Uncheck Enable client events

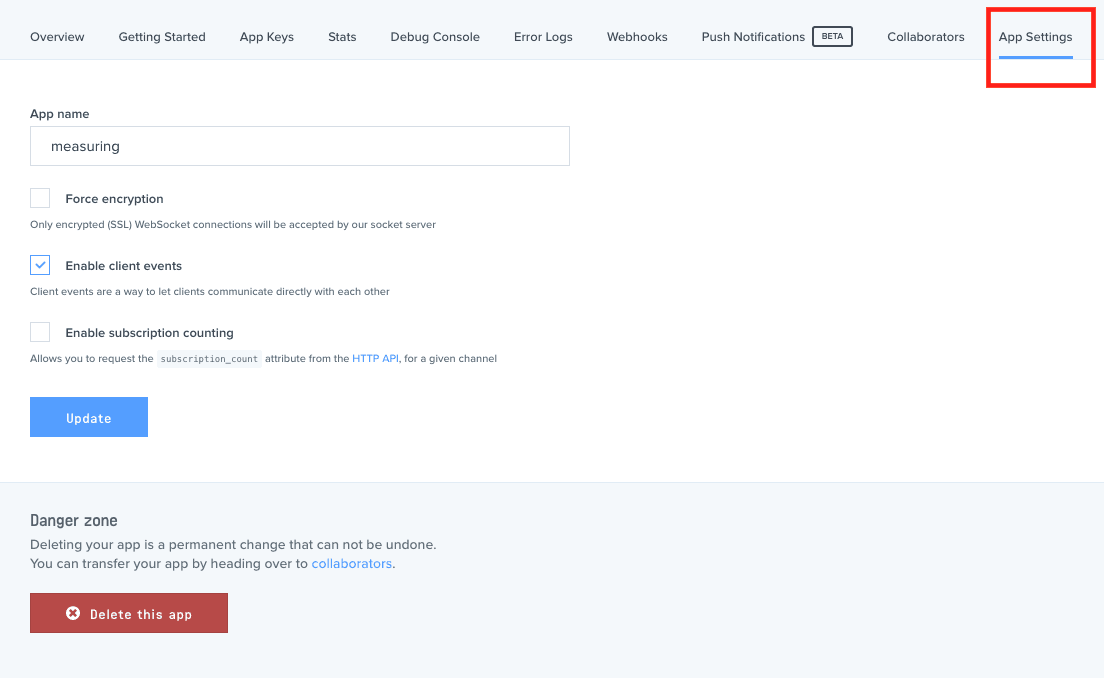(x=40, y=265)
